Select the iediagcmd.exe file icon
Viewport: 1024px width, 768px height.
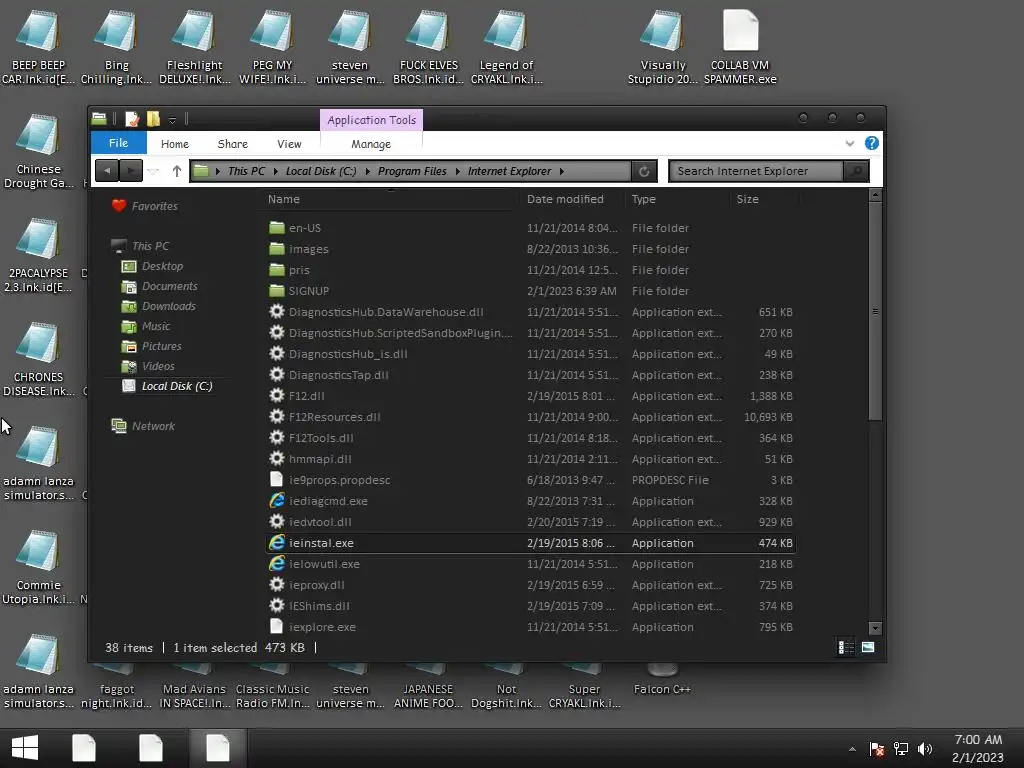pos(277,501)
